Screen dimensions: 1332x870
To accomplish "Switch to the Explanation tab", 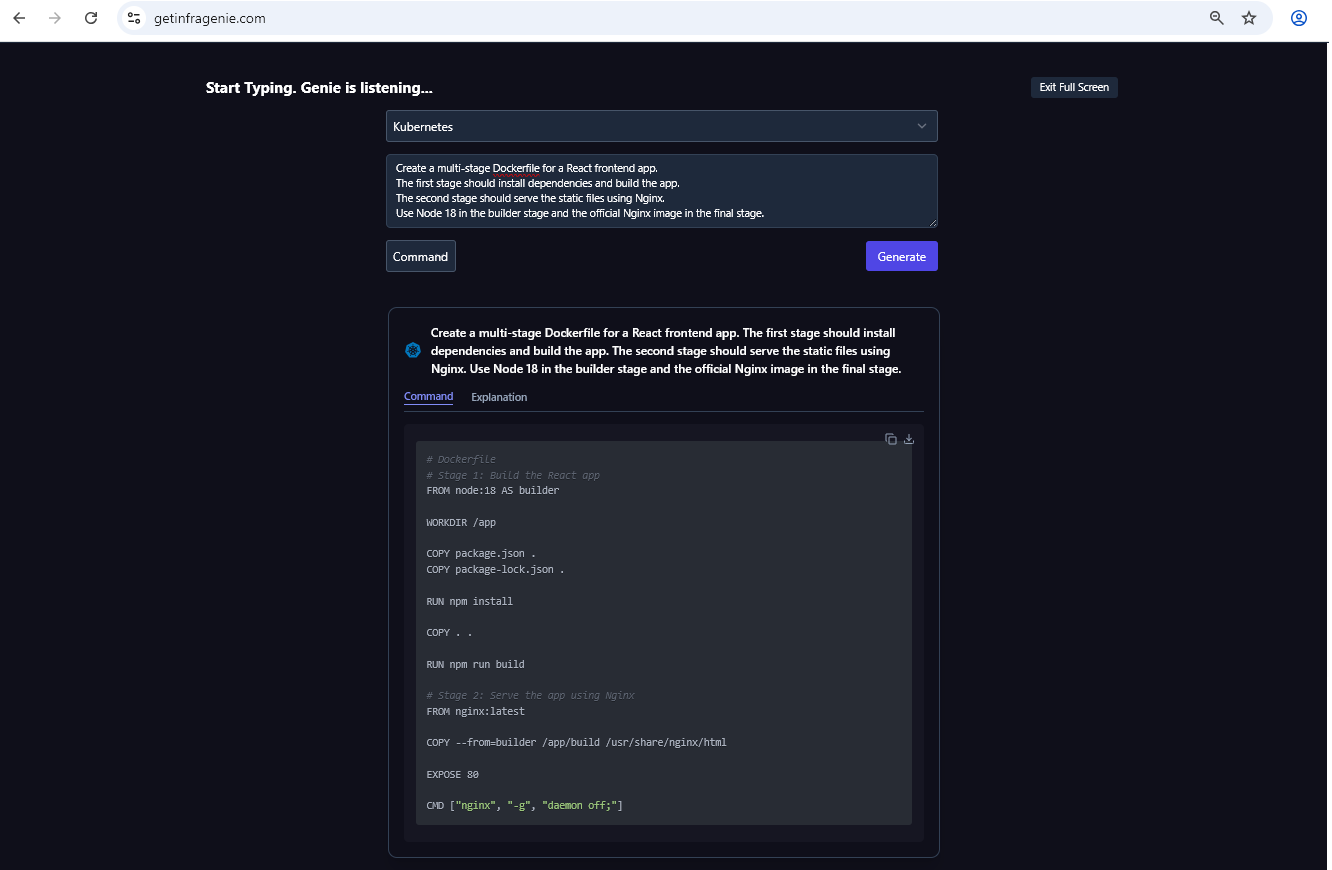I will point(499,397).
